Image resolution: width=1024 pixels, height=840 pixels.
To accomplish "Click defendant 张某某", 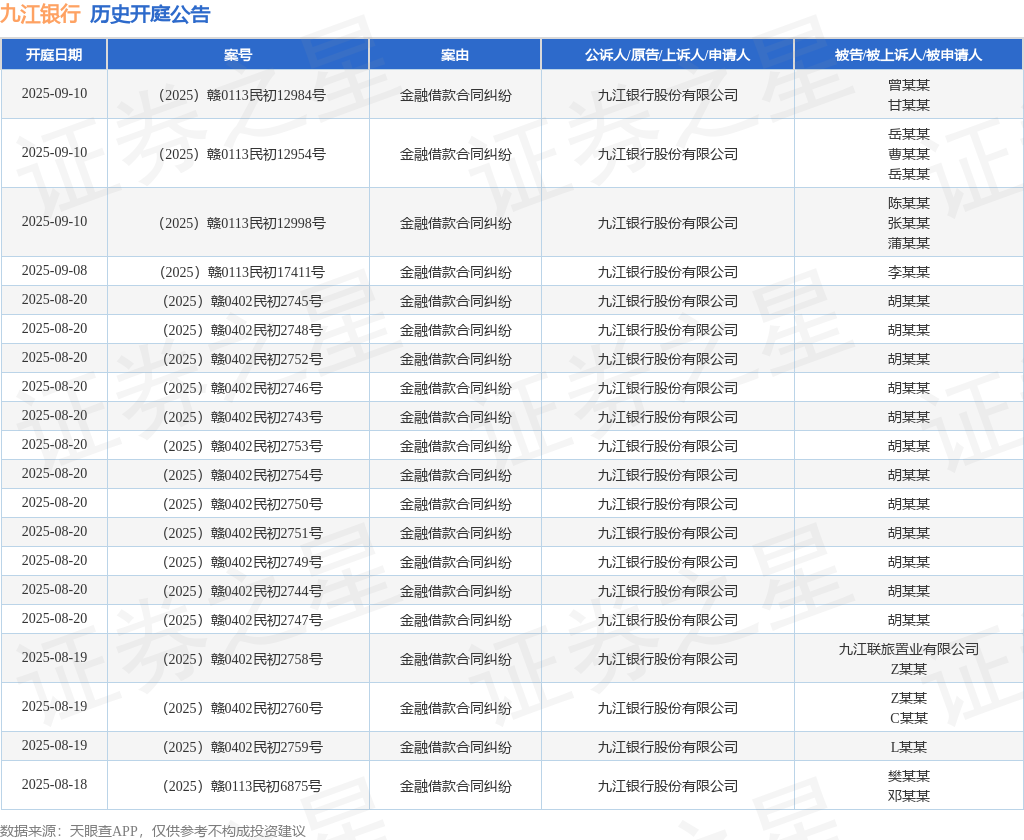I will coord(908,223).
